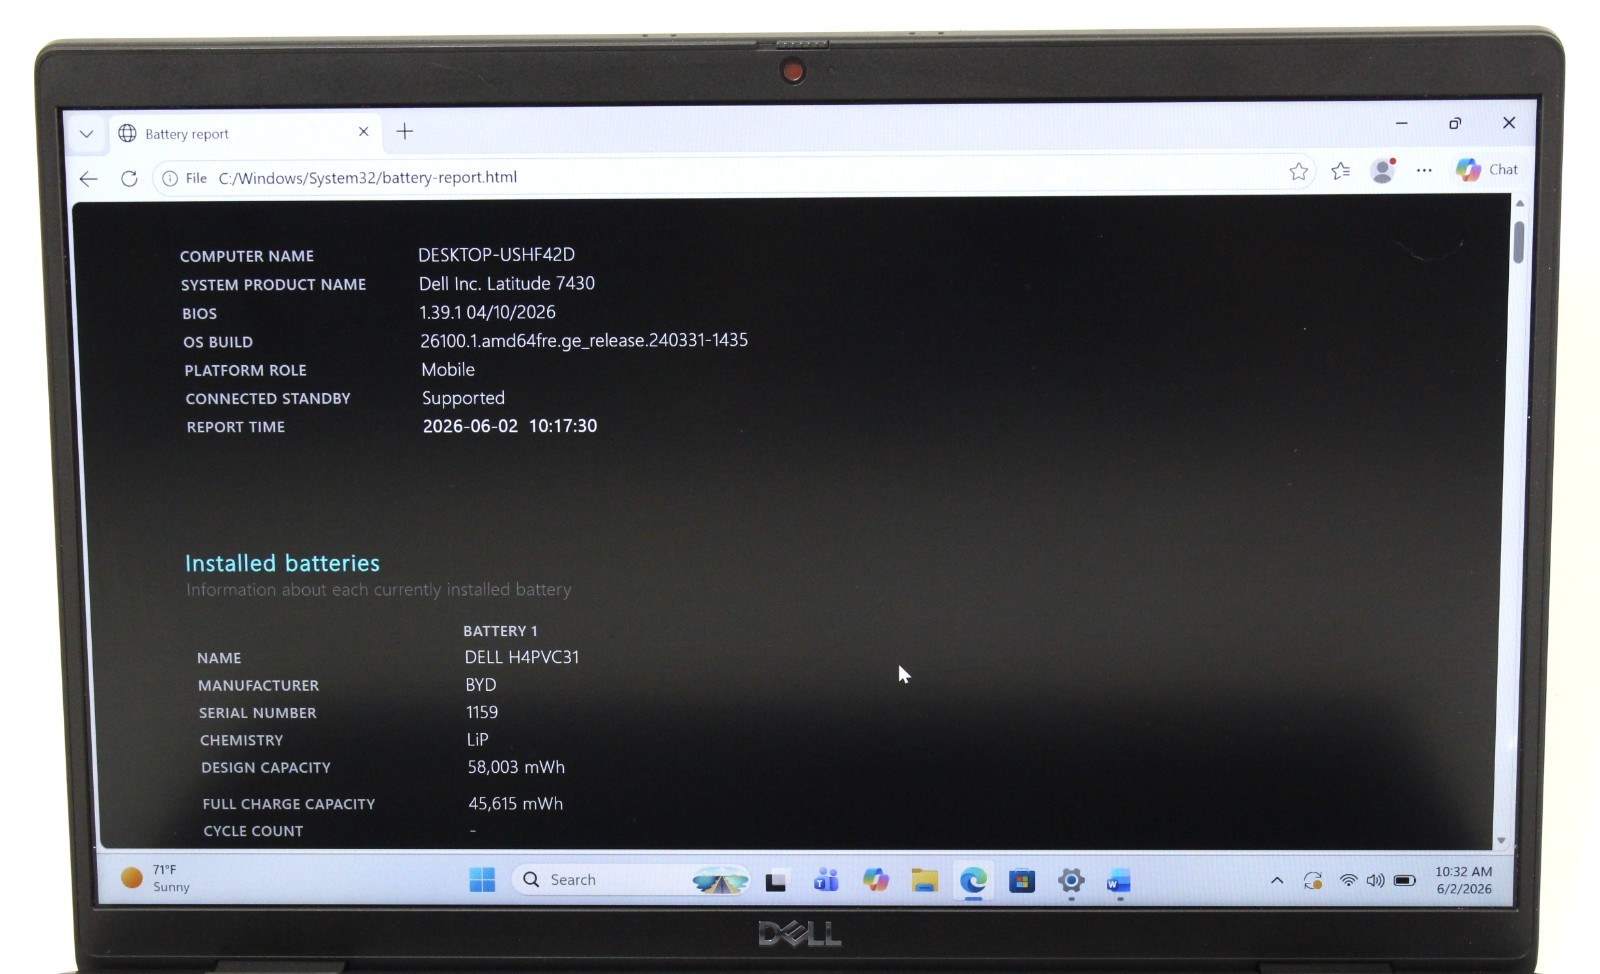
Task: Click the File info icon in address bar
Action: [x=170, y=178]
